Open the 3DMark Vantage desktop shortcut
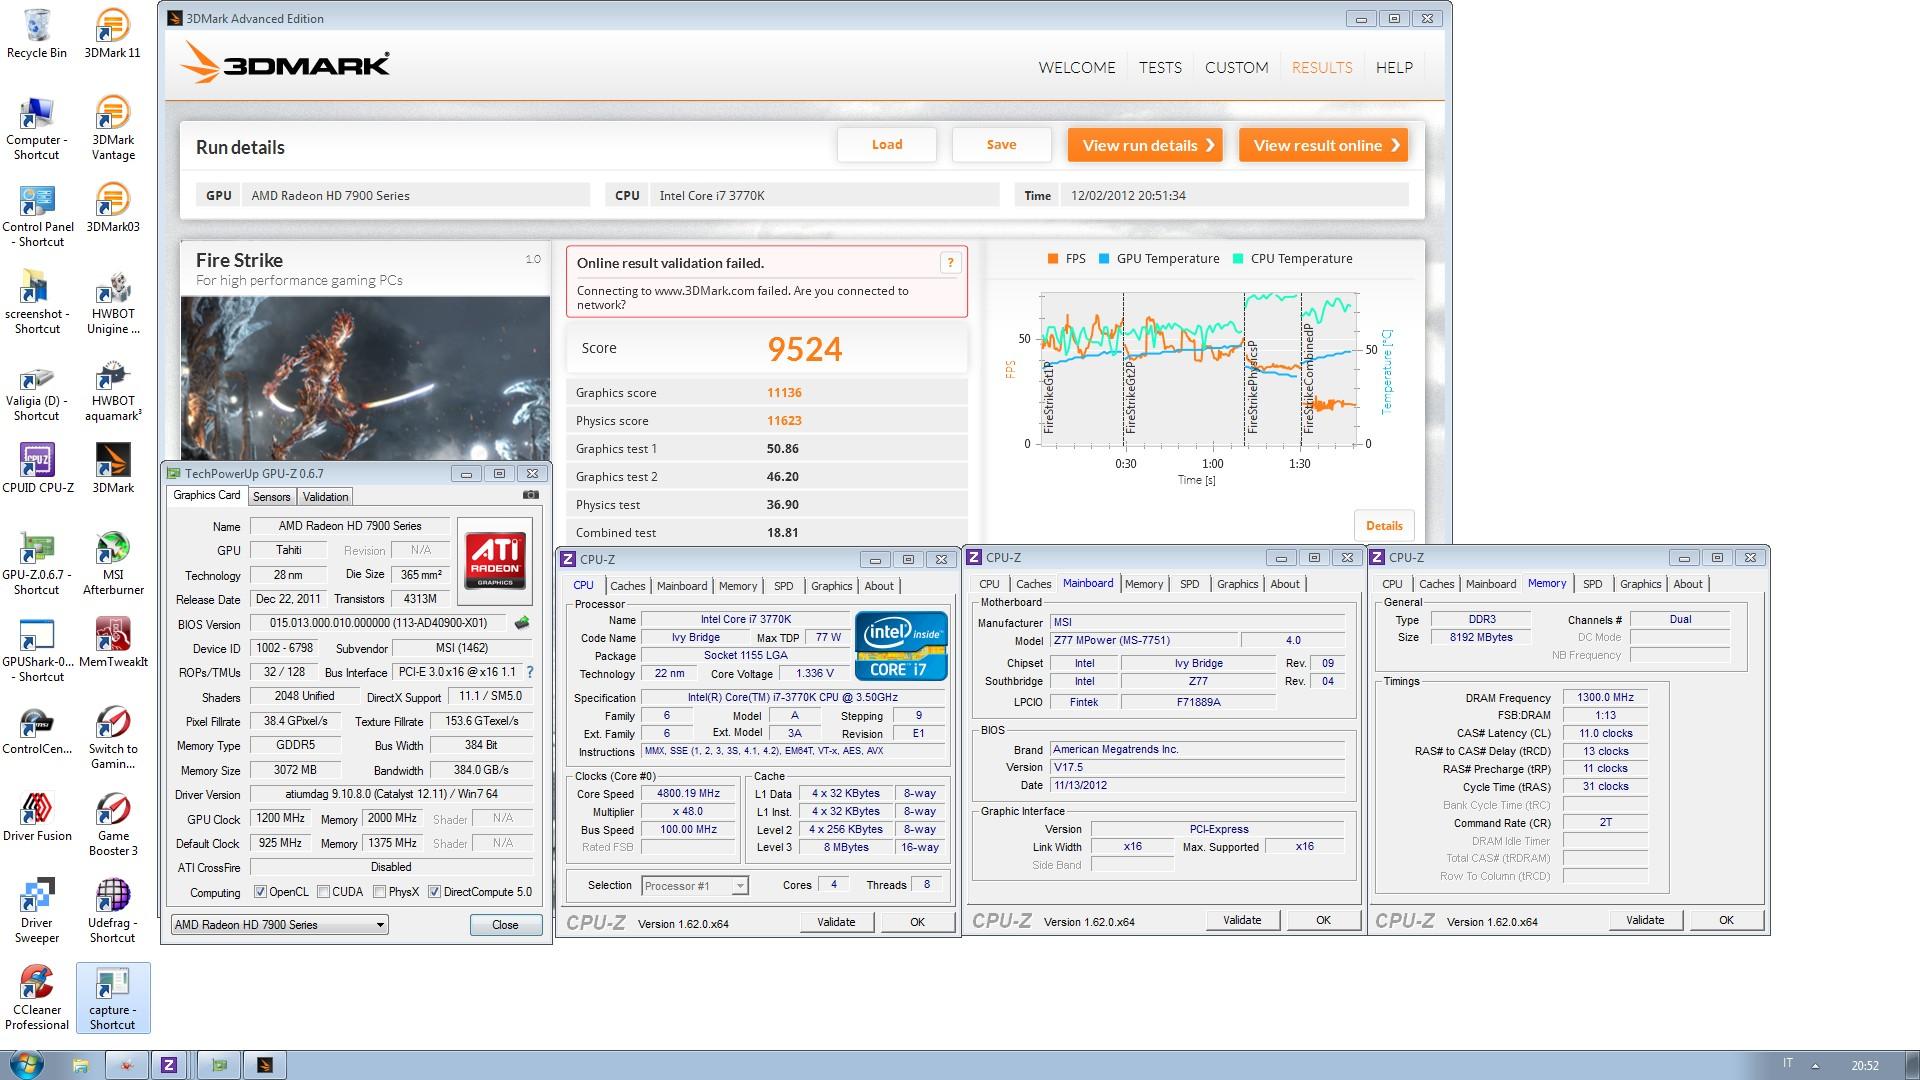 (112, 128)
